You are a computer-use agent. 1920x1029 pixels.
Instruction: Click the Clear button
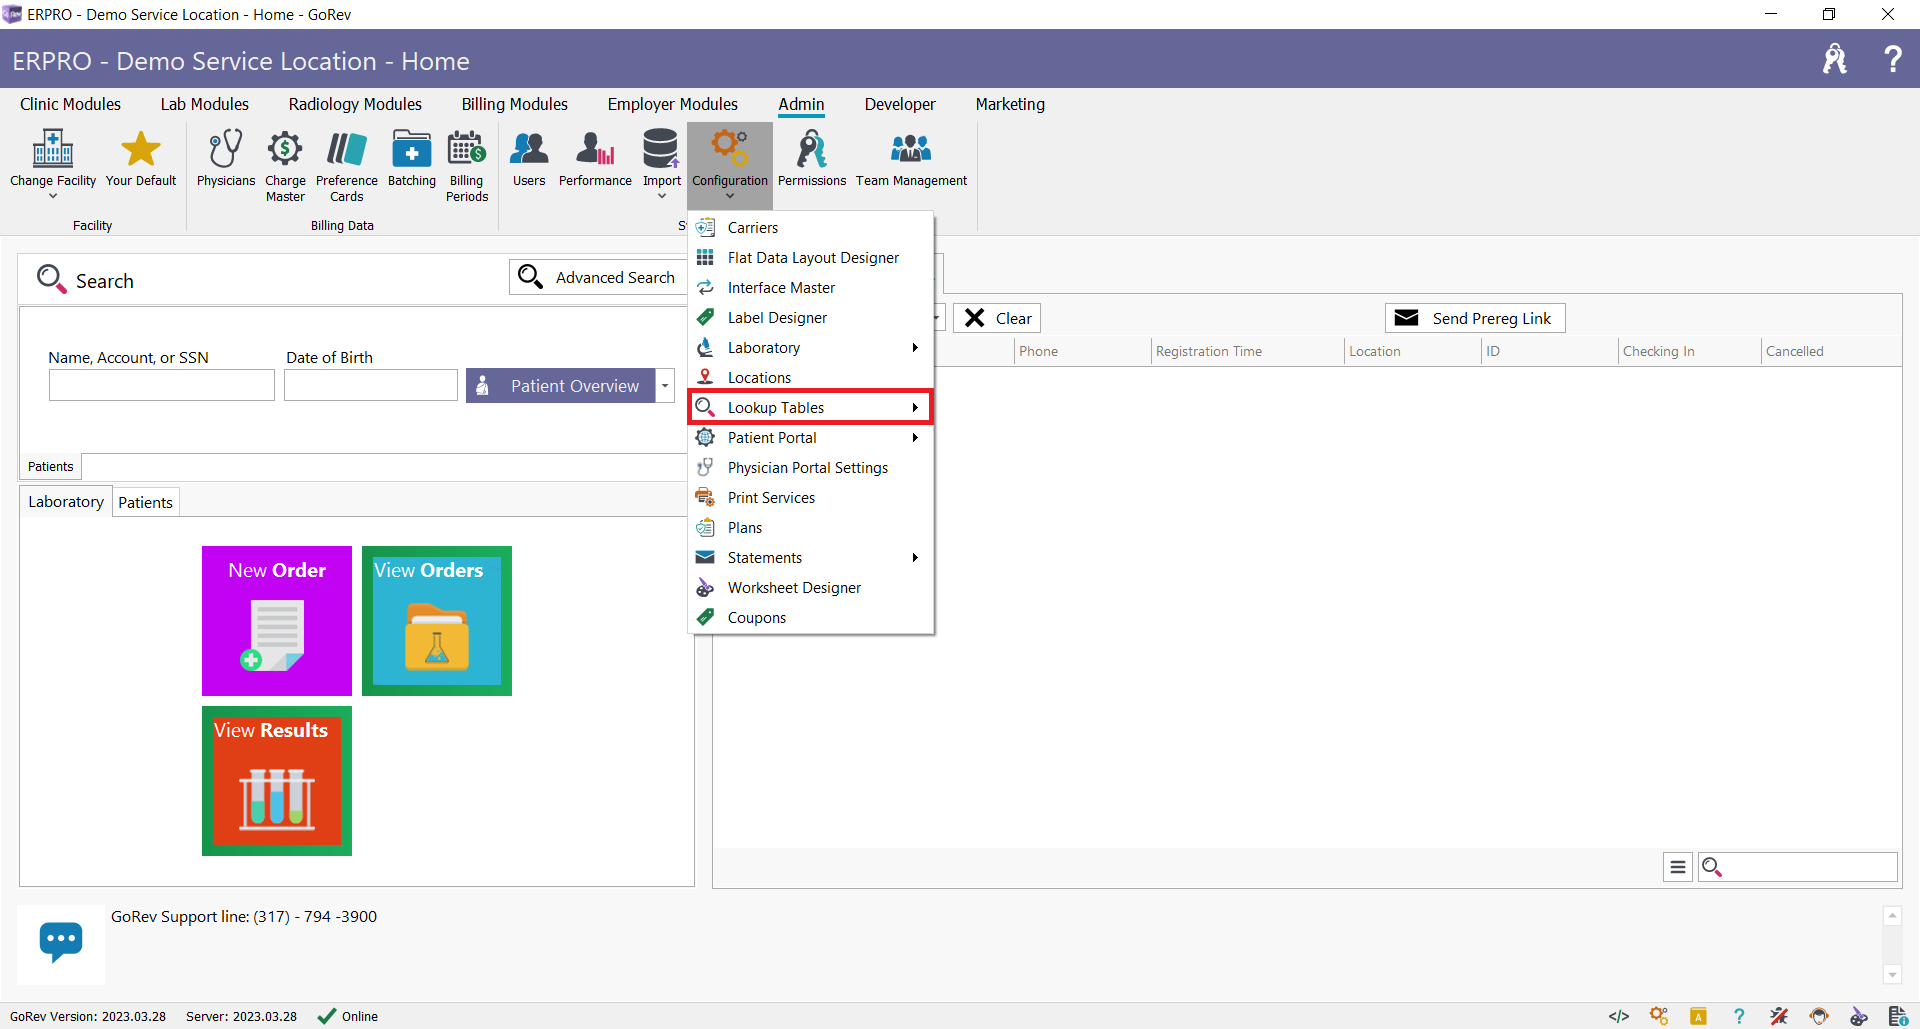click(997, 318)
